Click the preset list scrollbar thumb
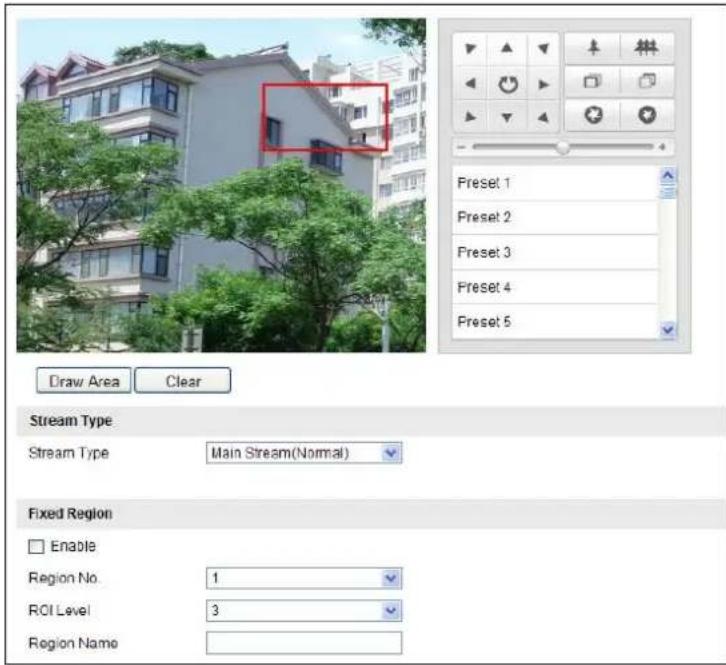This screenshot has width=726, height=665. pyautogui.click(x=668, y=191)
